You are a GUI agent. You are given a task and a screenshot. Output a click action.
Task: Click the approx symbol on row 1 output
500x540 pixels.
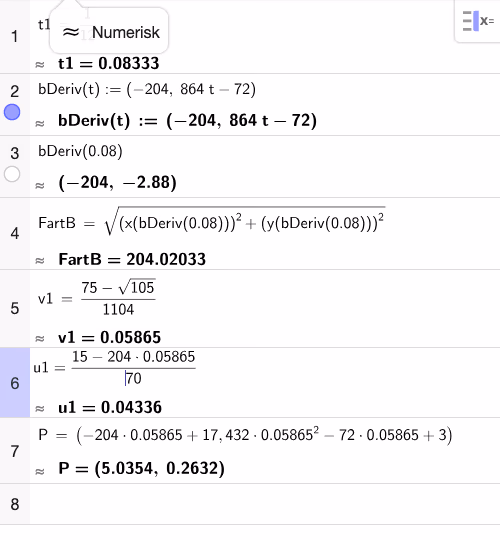pyautogui.click(x=40, y=64)
